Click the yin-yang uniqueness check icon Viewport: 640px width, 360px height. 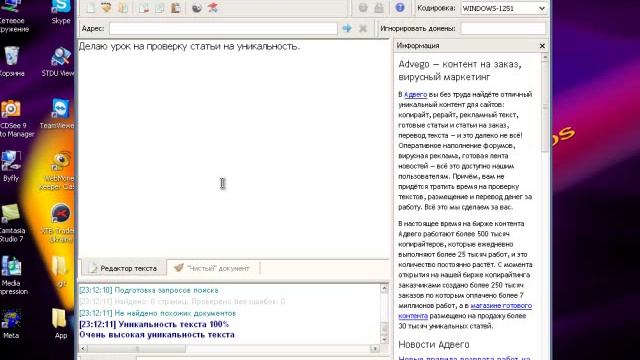(197, 8)
